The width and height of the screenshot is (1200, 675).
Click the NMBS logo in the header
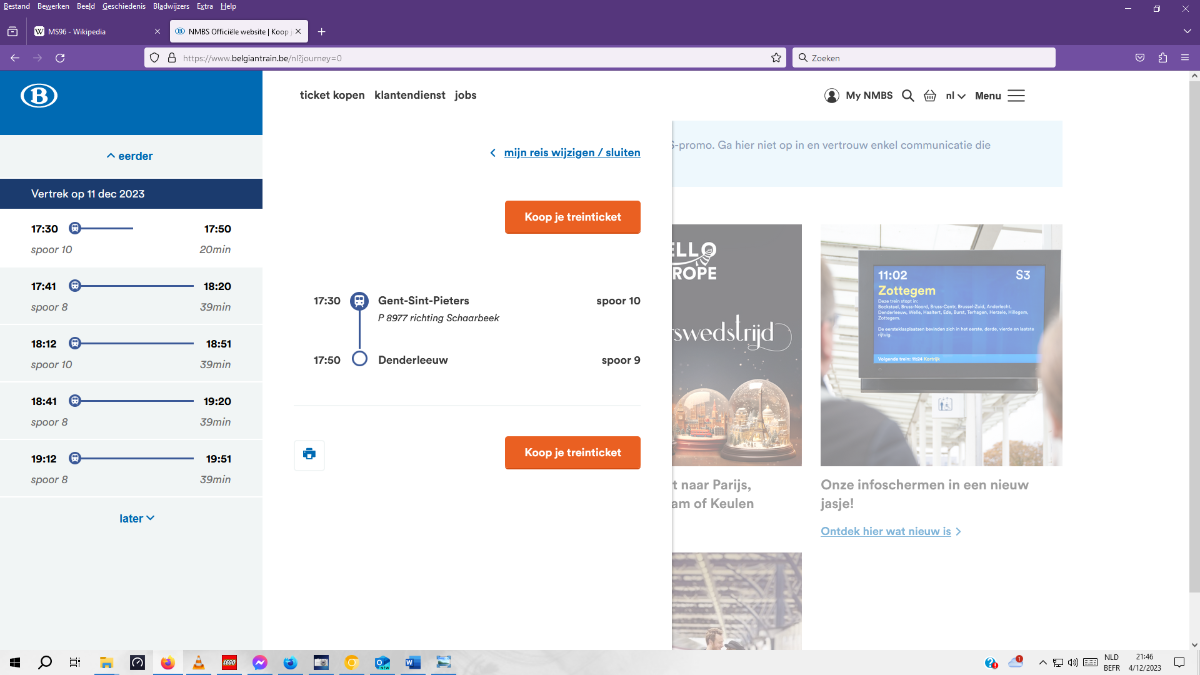(39, 96)
